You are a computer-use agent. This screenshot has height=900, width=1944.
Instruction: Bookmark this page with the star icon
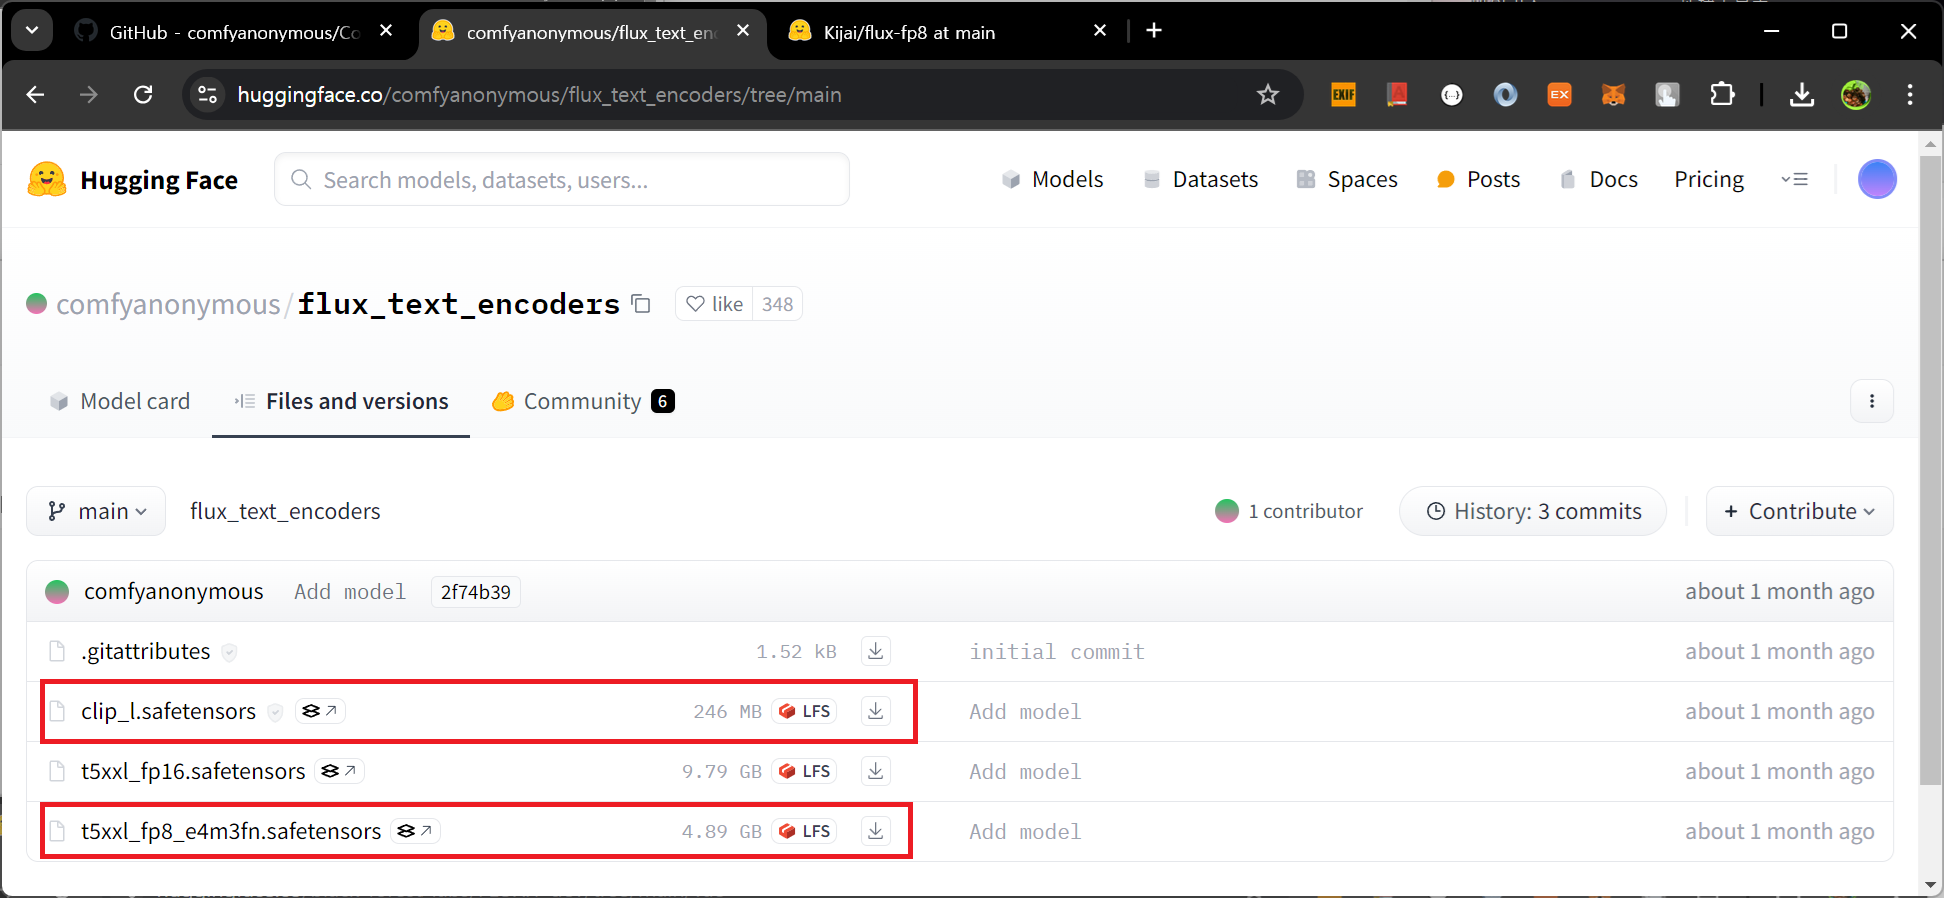pyautogui.click(x=1267, y=95)
